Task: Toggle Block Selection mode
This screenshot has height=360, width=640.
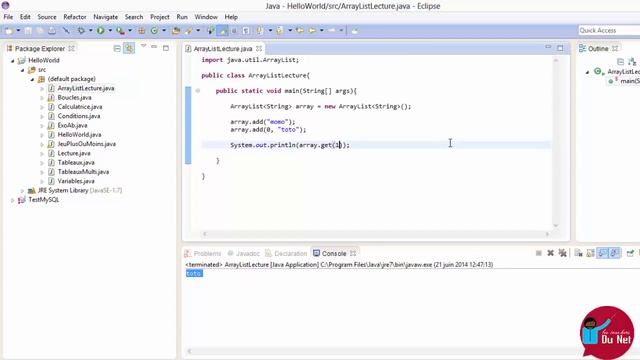Action: point(234,30)
